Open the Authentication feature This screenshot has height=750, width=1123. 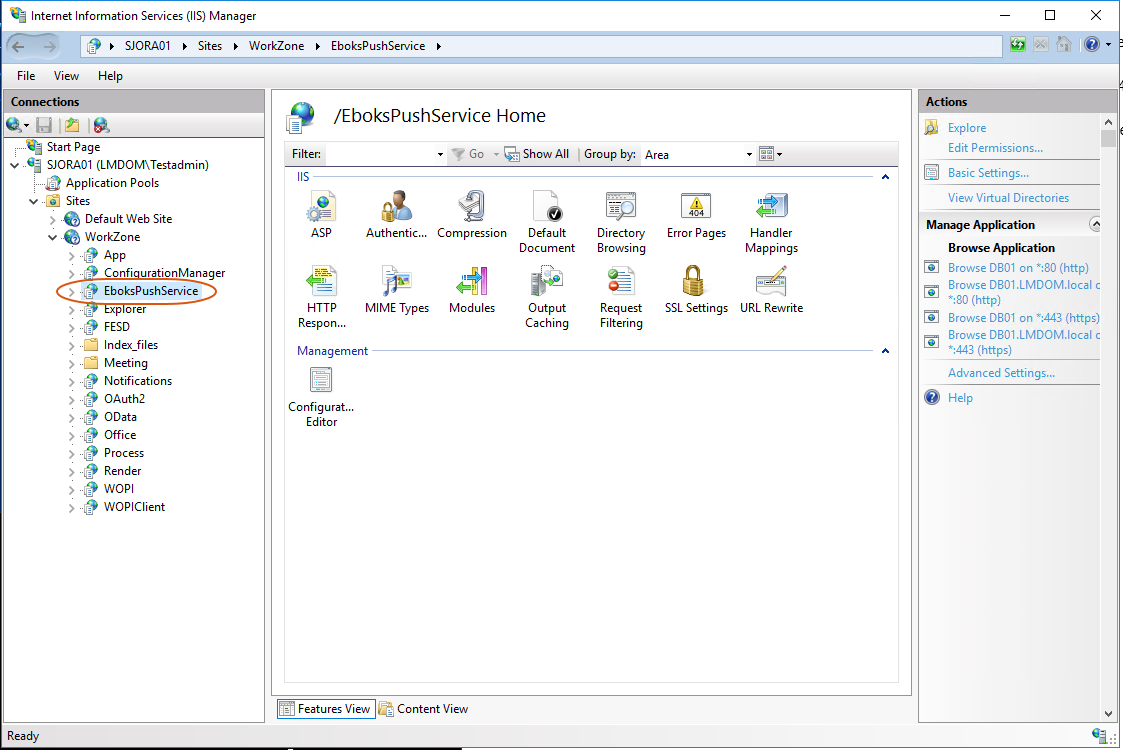(x=396, y=215)
